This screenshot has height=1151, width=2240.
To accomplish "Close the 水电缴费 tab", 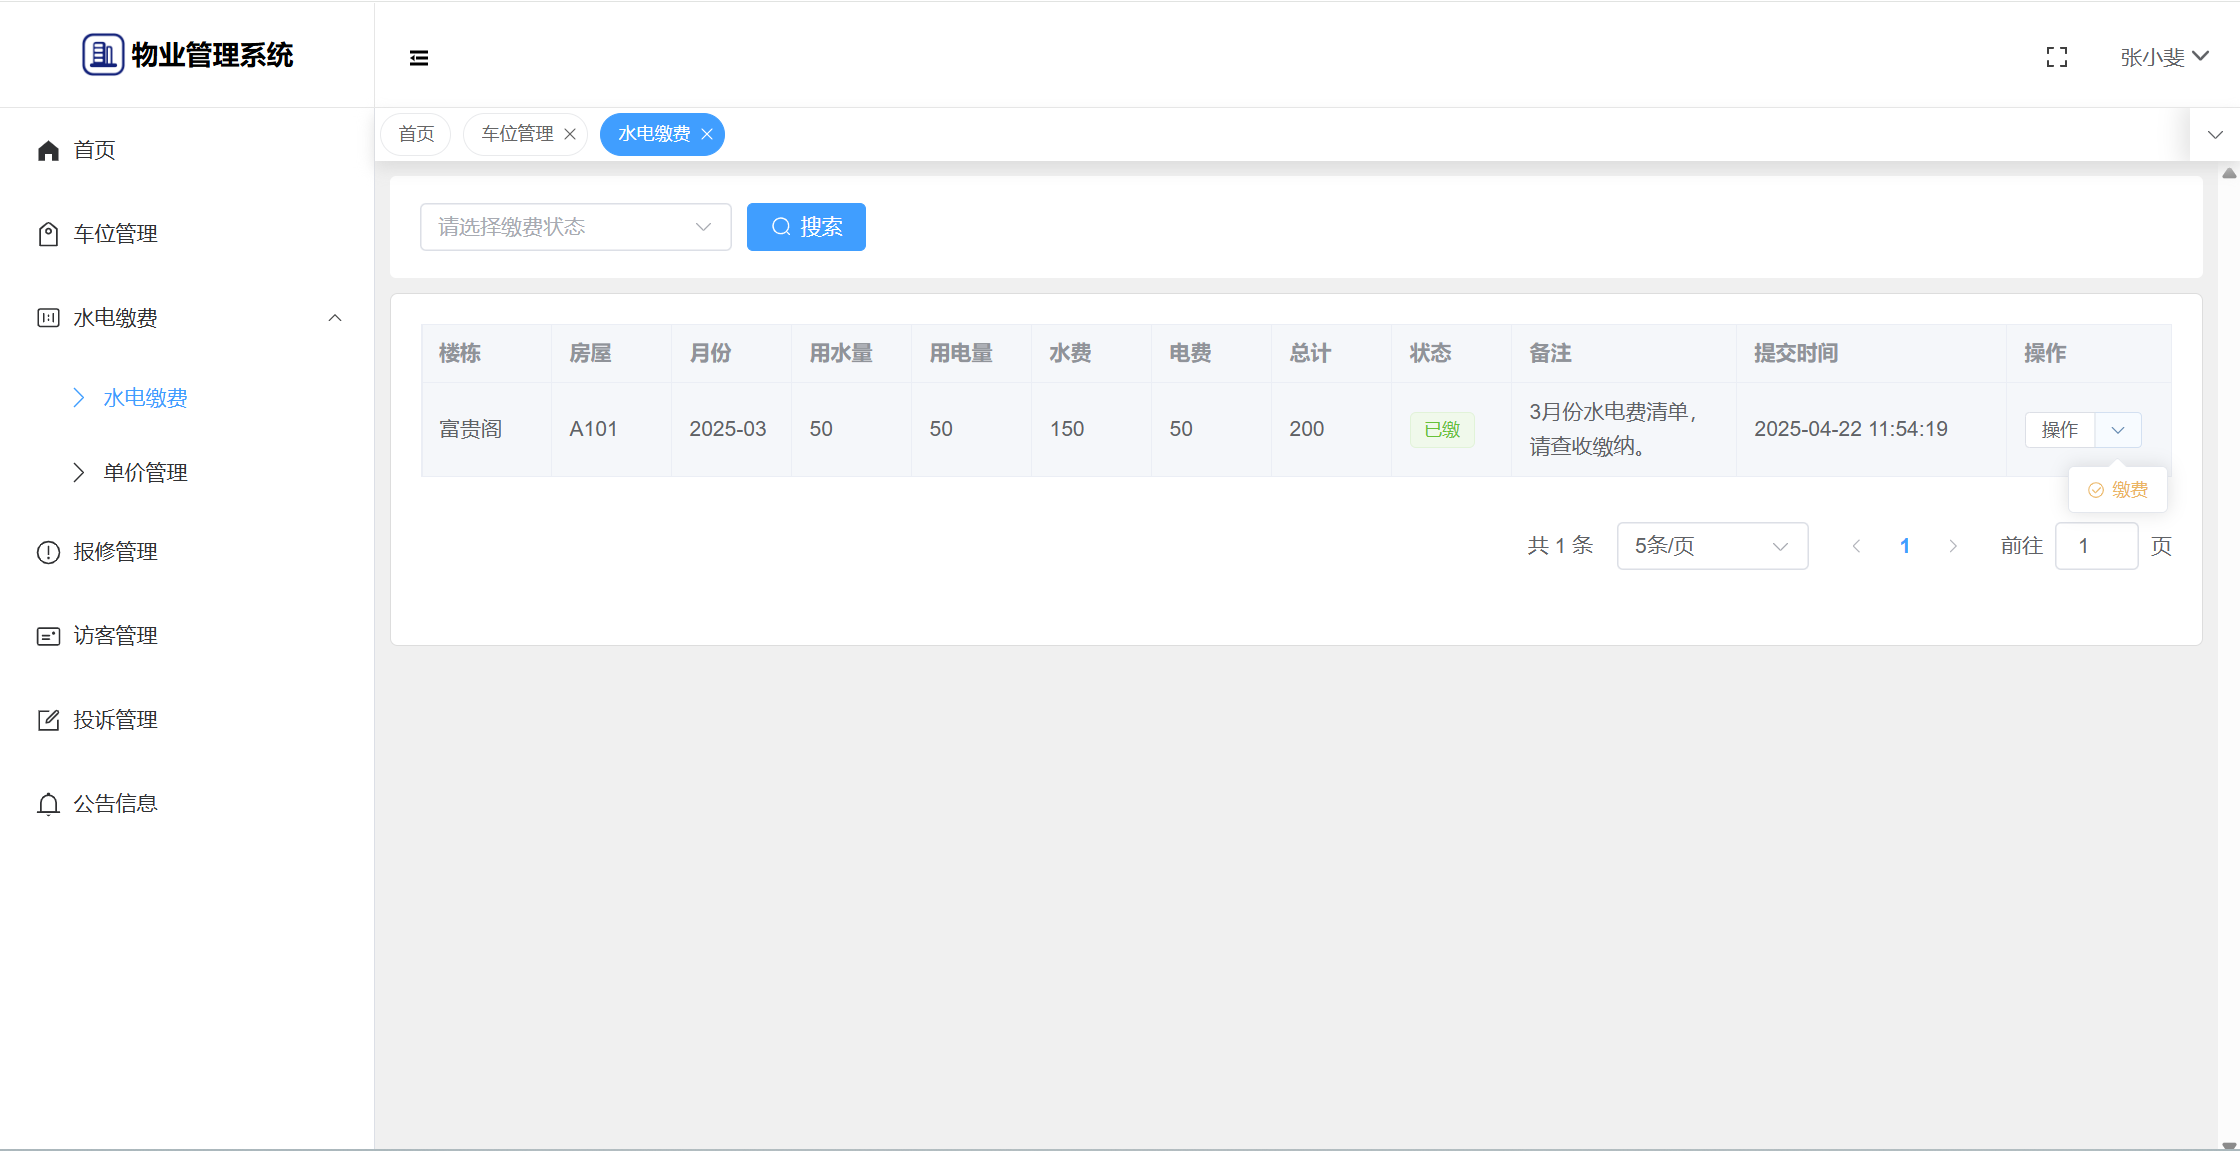I will (707, 134).
